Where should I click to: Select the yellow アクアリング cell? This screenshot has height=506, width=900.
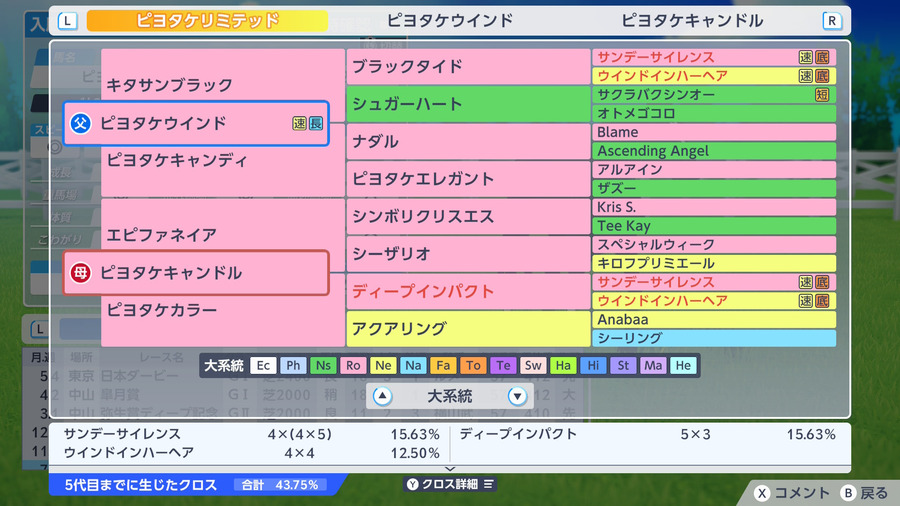pos(468,329)
